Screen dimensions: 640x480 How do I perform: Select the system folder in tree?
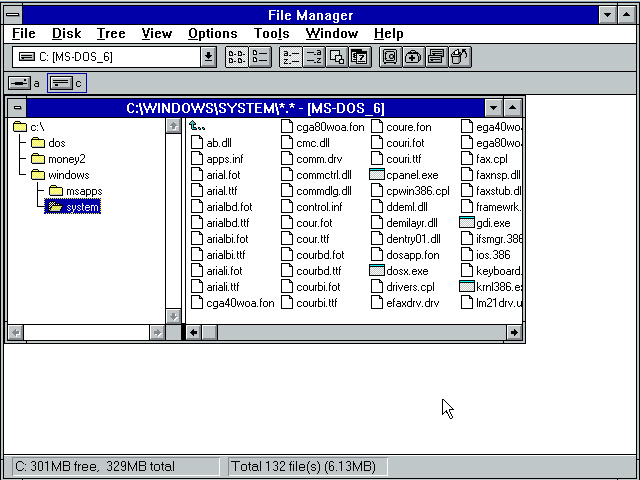(x=73, y=207)
